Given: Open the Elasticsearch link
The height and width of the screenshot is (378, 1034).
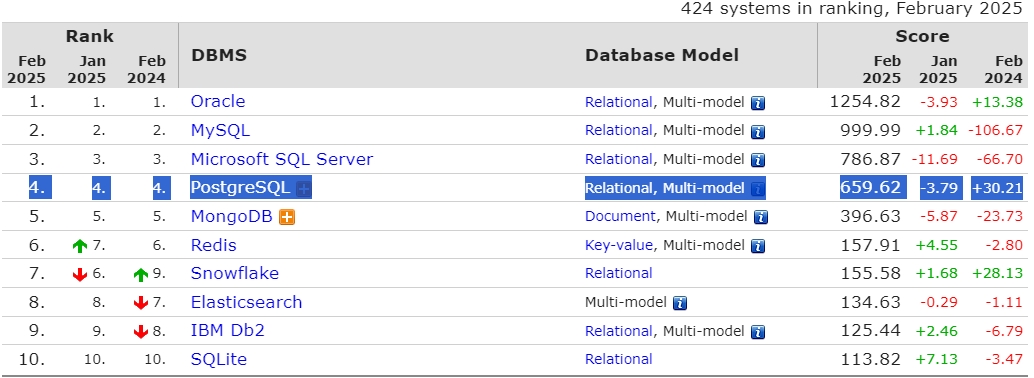Looking at the screenshot, I should pyautogui.click(x=246, y=302).
